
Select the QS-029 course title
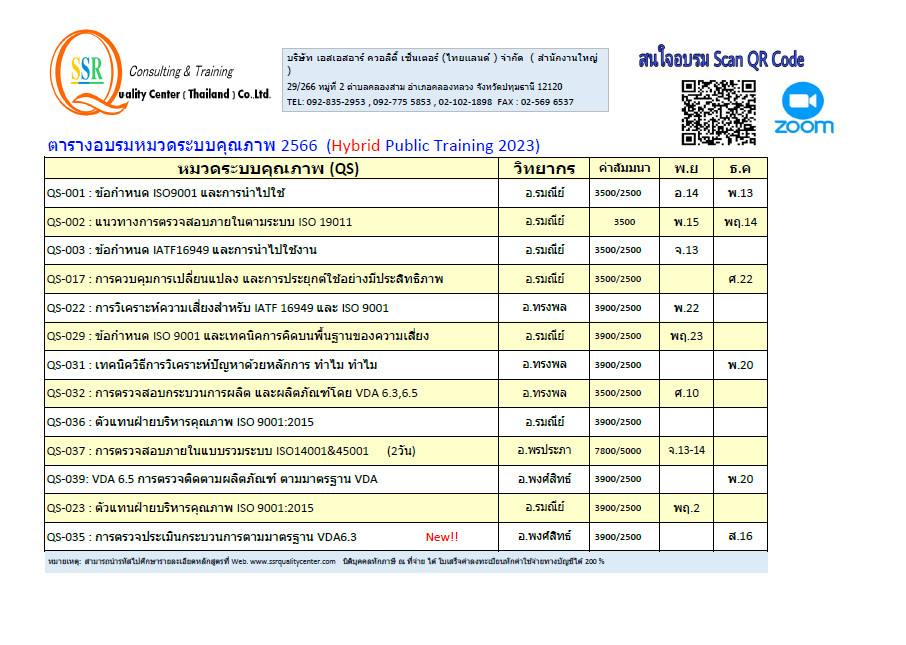point(238,336)
